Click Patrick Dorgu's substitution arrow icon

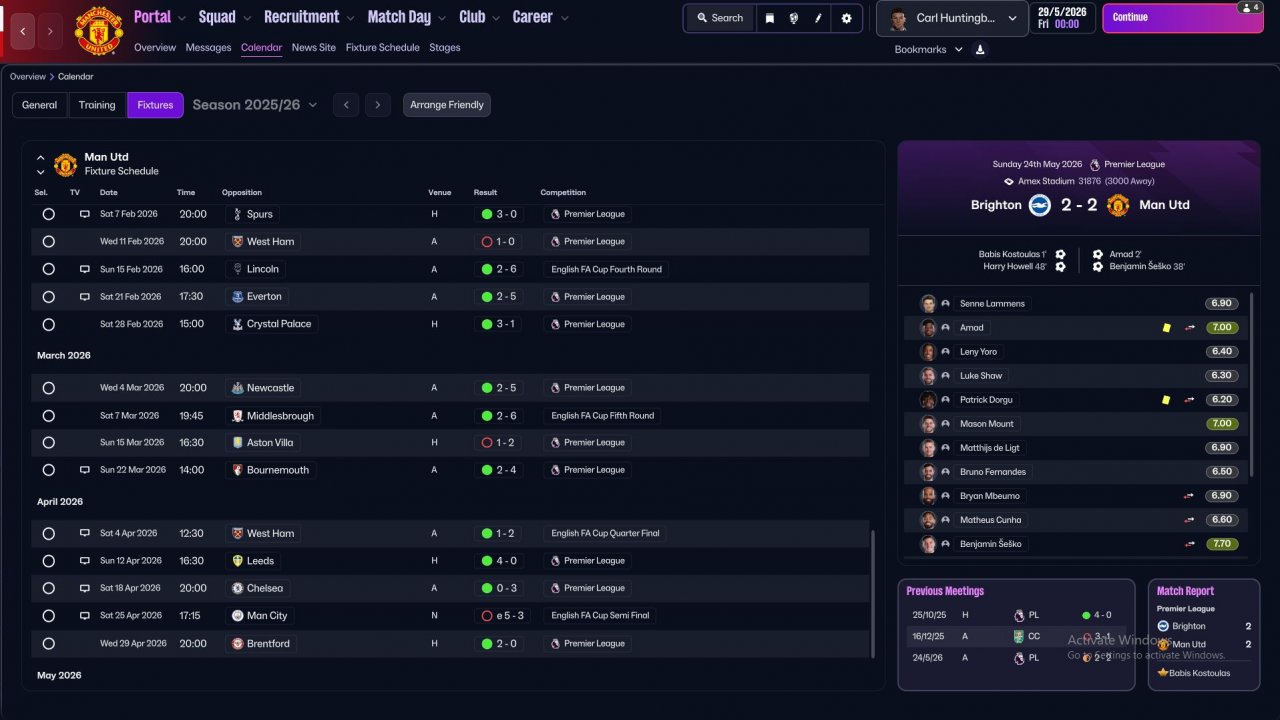pyautogui.click(x=1190, y=400)
